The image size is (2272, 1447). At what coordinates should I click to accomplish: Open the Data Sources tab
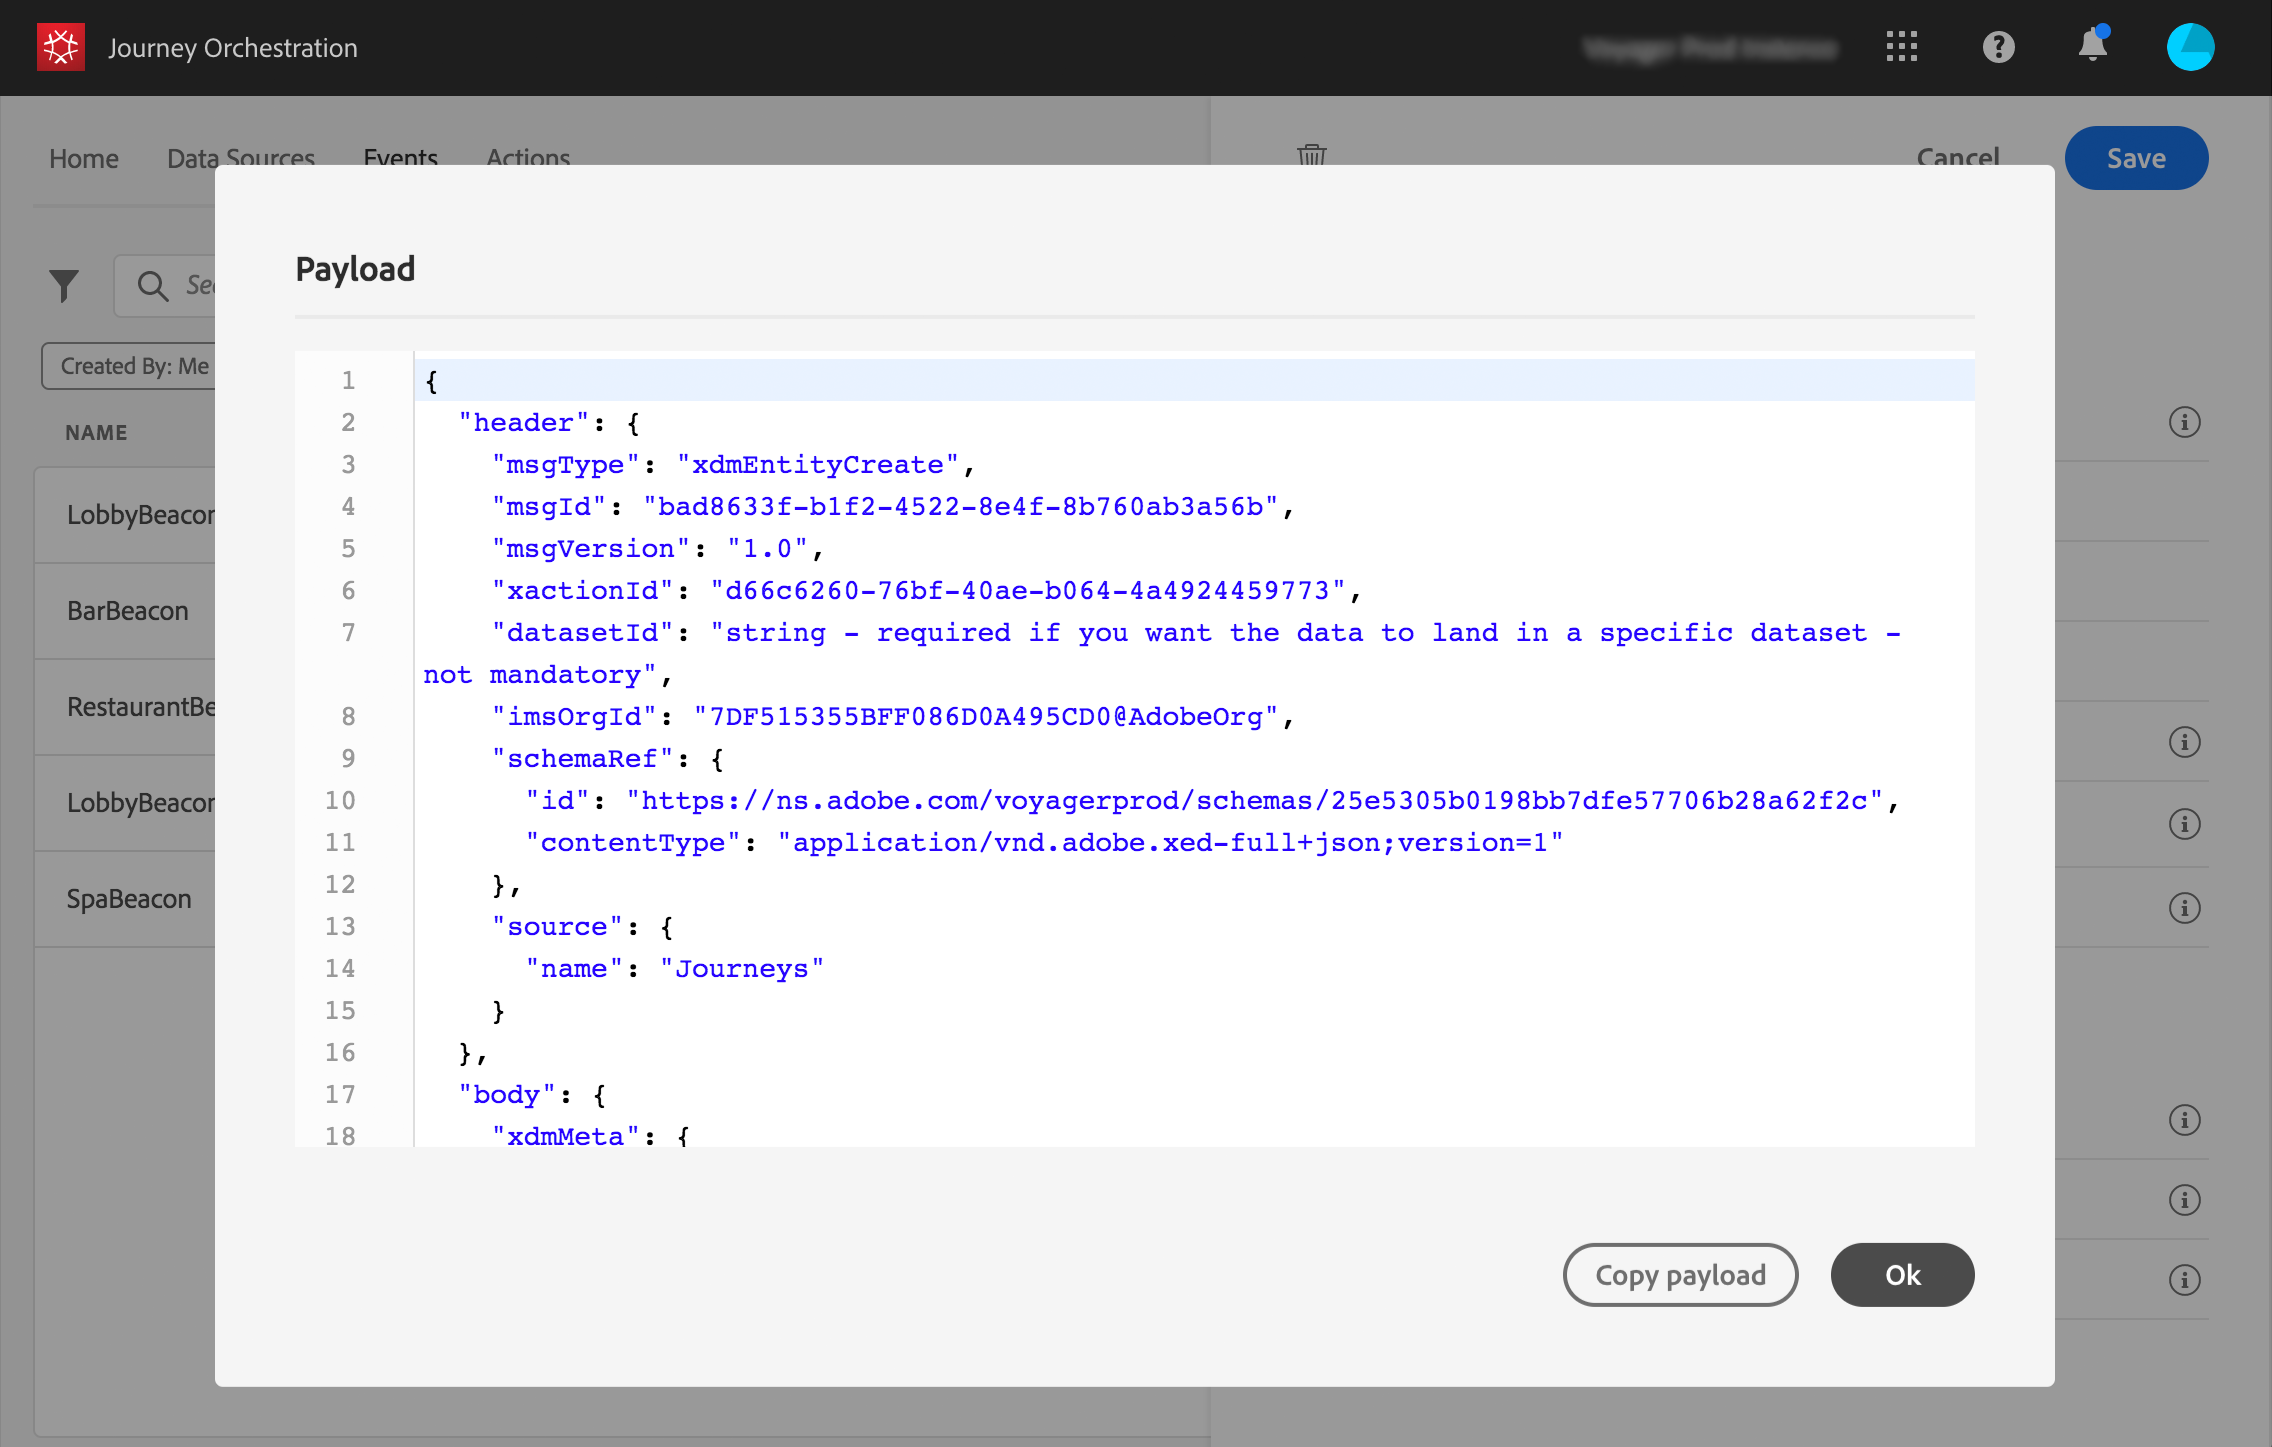(x=241, y=157)
